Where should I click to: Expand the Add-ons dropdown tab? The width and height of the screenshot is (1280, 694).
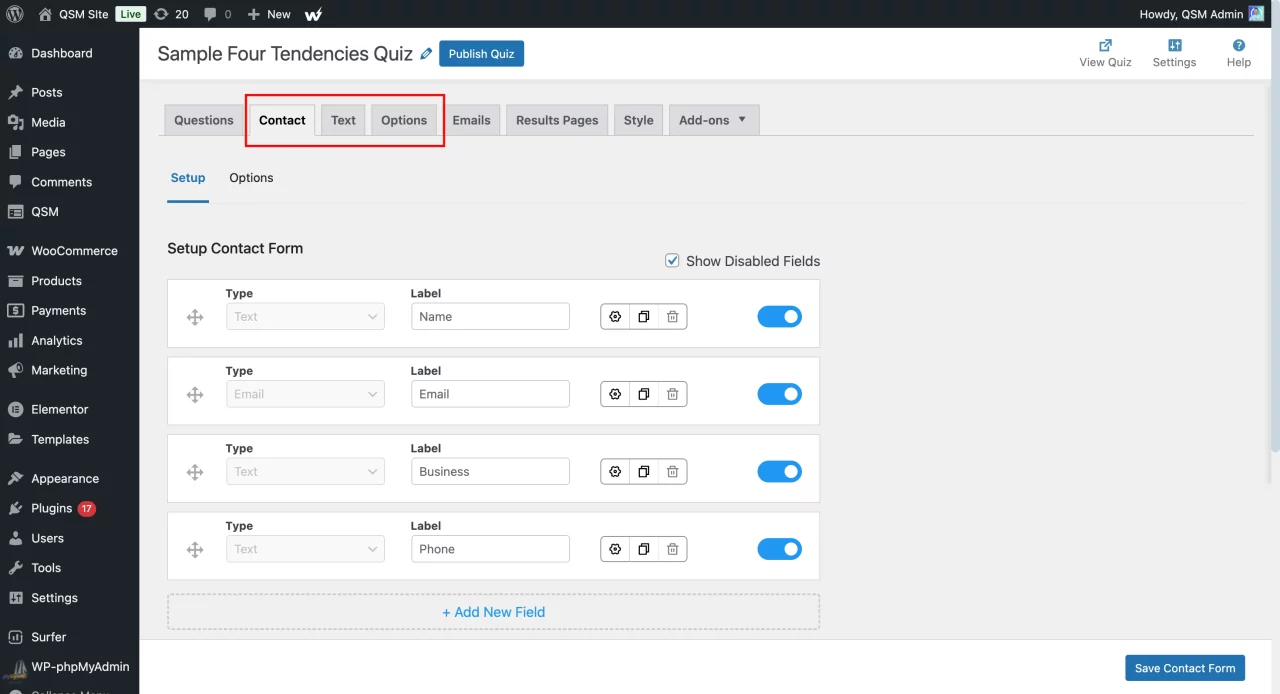pyautogui.click(x=713, y=120)
